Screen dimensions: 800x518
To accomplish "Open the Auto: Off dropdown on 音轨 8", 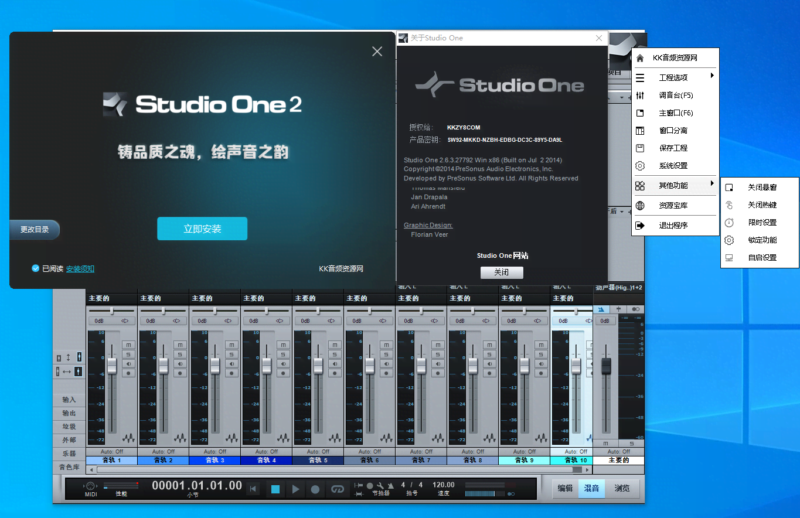I will click(472, 452).
